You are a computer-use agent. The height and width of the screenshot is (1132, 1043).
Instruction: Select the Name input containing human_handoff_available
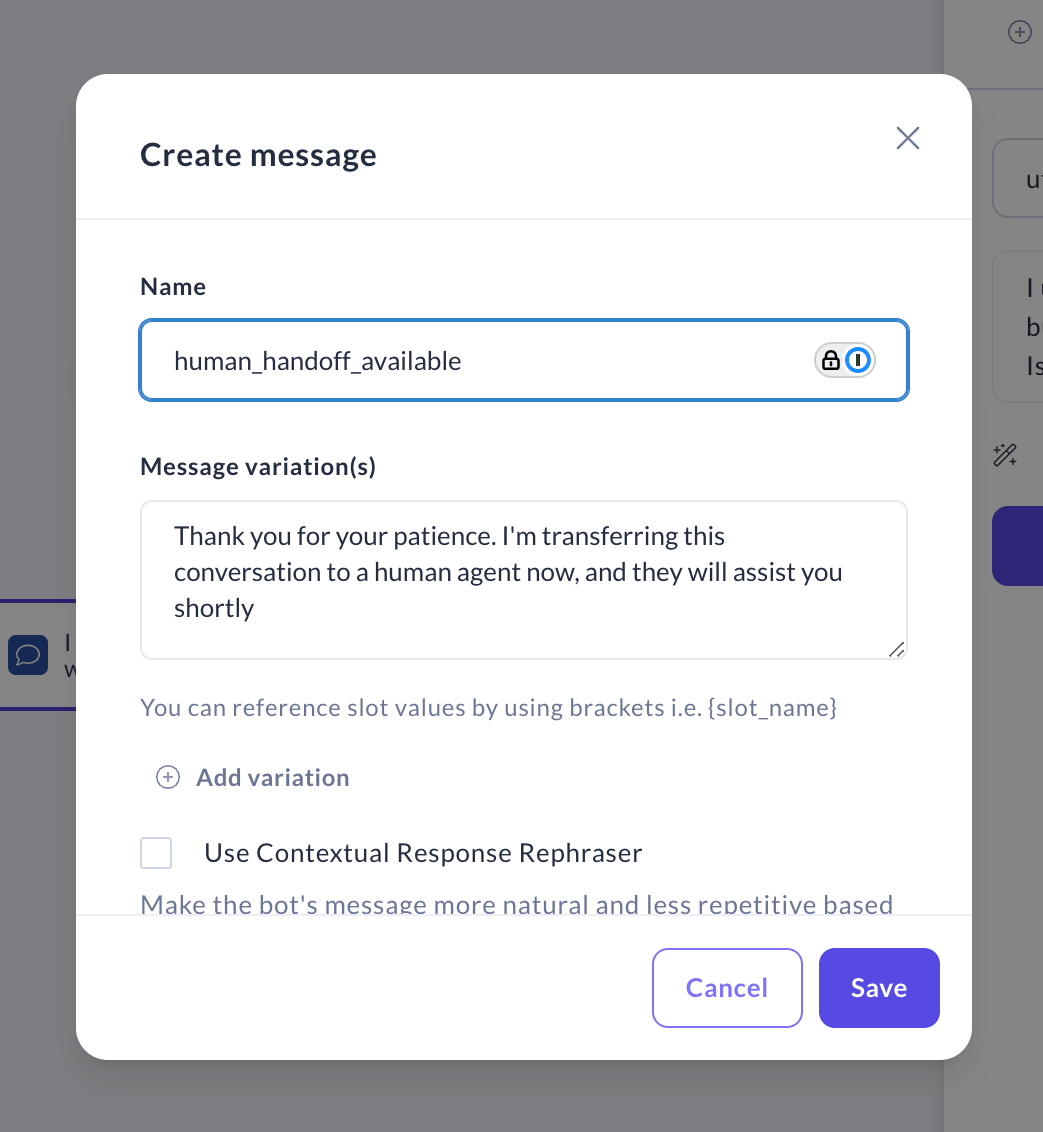coord(450,360)
